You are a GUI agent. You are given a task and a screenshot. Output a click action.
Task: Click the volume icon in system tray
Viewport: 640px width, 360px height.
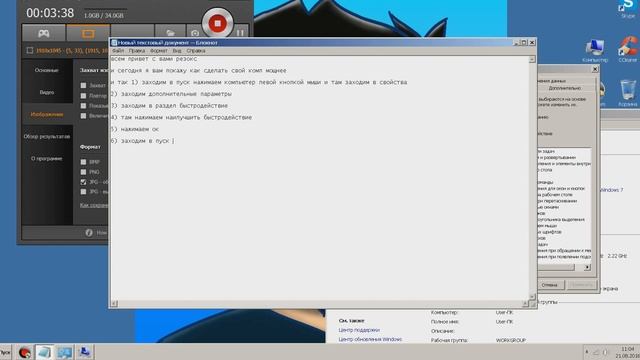(x=605, y=352)
